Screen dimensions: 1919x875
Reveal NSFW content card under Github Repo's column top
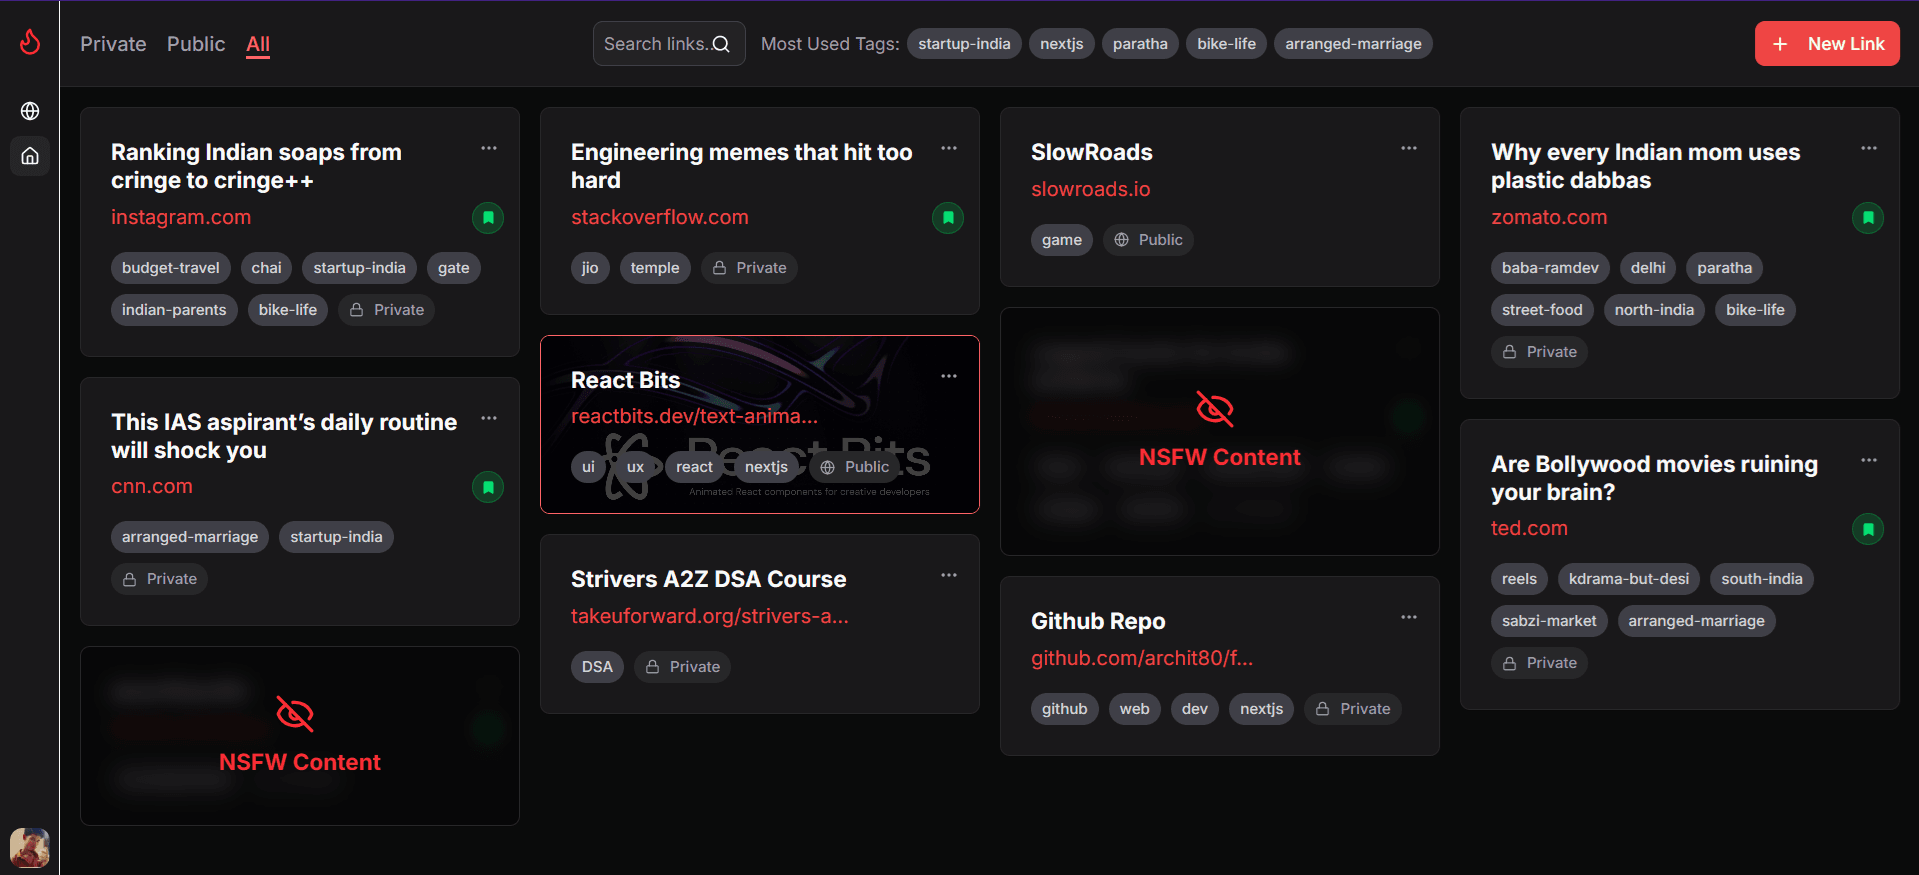pos(1219,431)
